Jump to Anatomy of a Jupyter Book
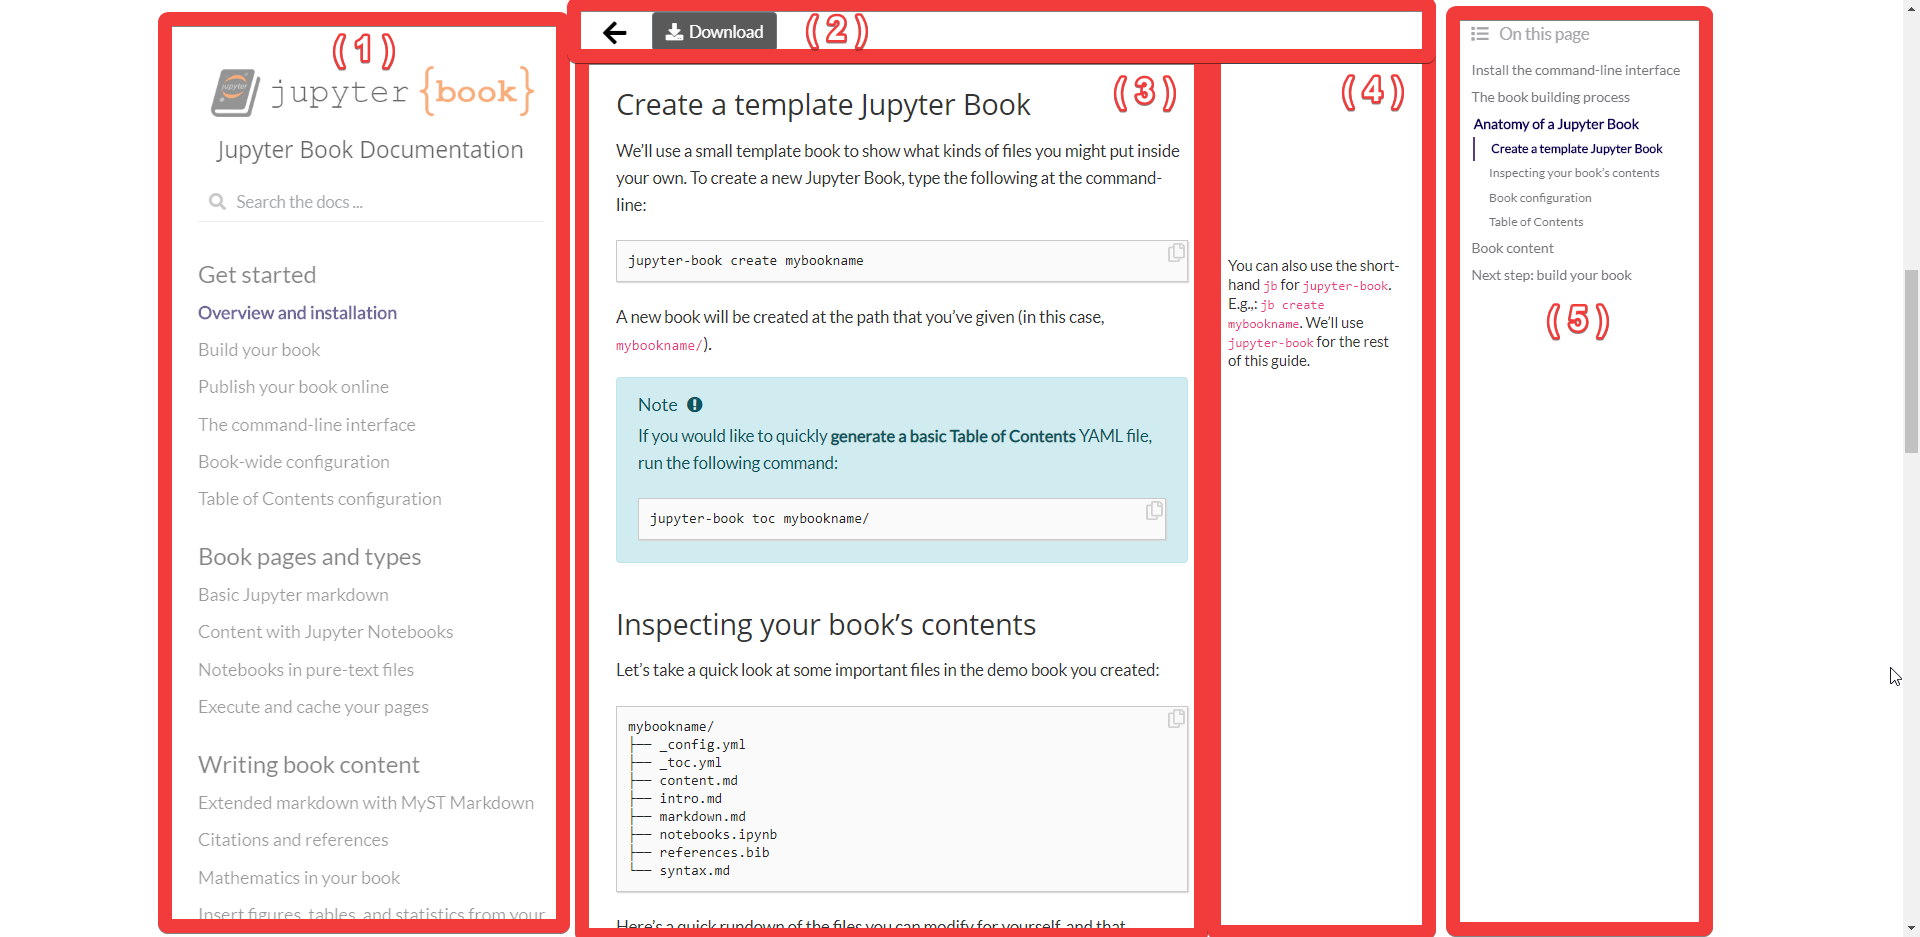 pos(1556,124)
